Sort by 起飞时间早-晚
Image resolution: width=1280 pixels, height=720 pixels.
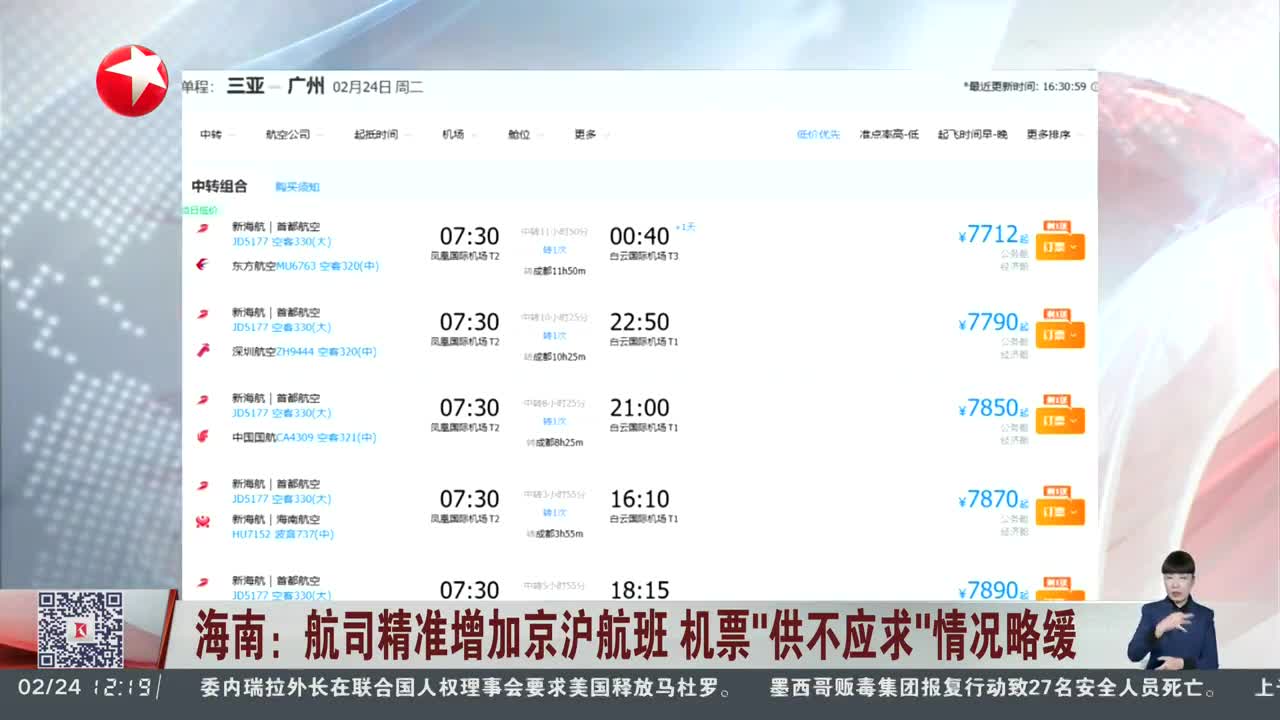(x=972, y=135)
